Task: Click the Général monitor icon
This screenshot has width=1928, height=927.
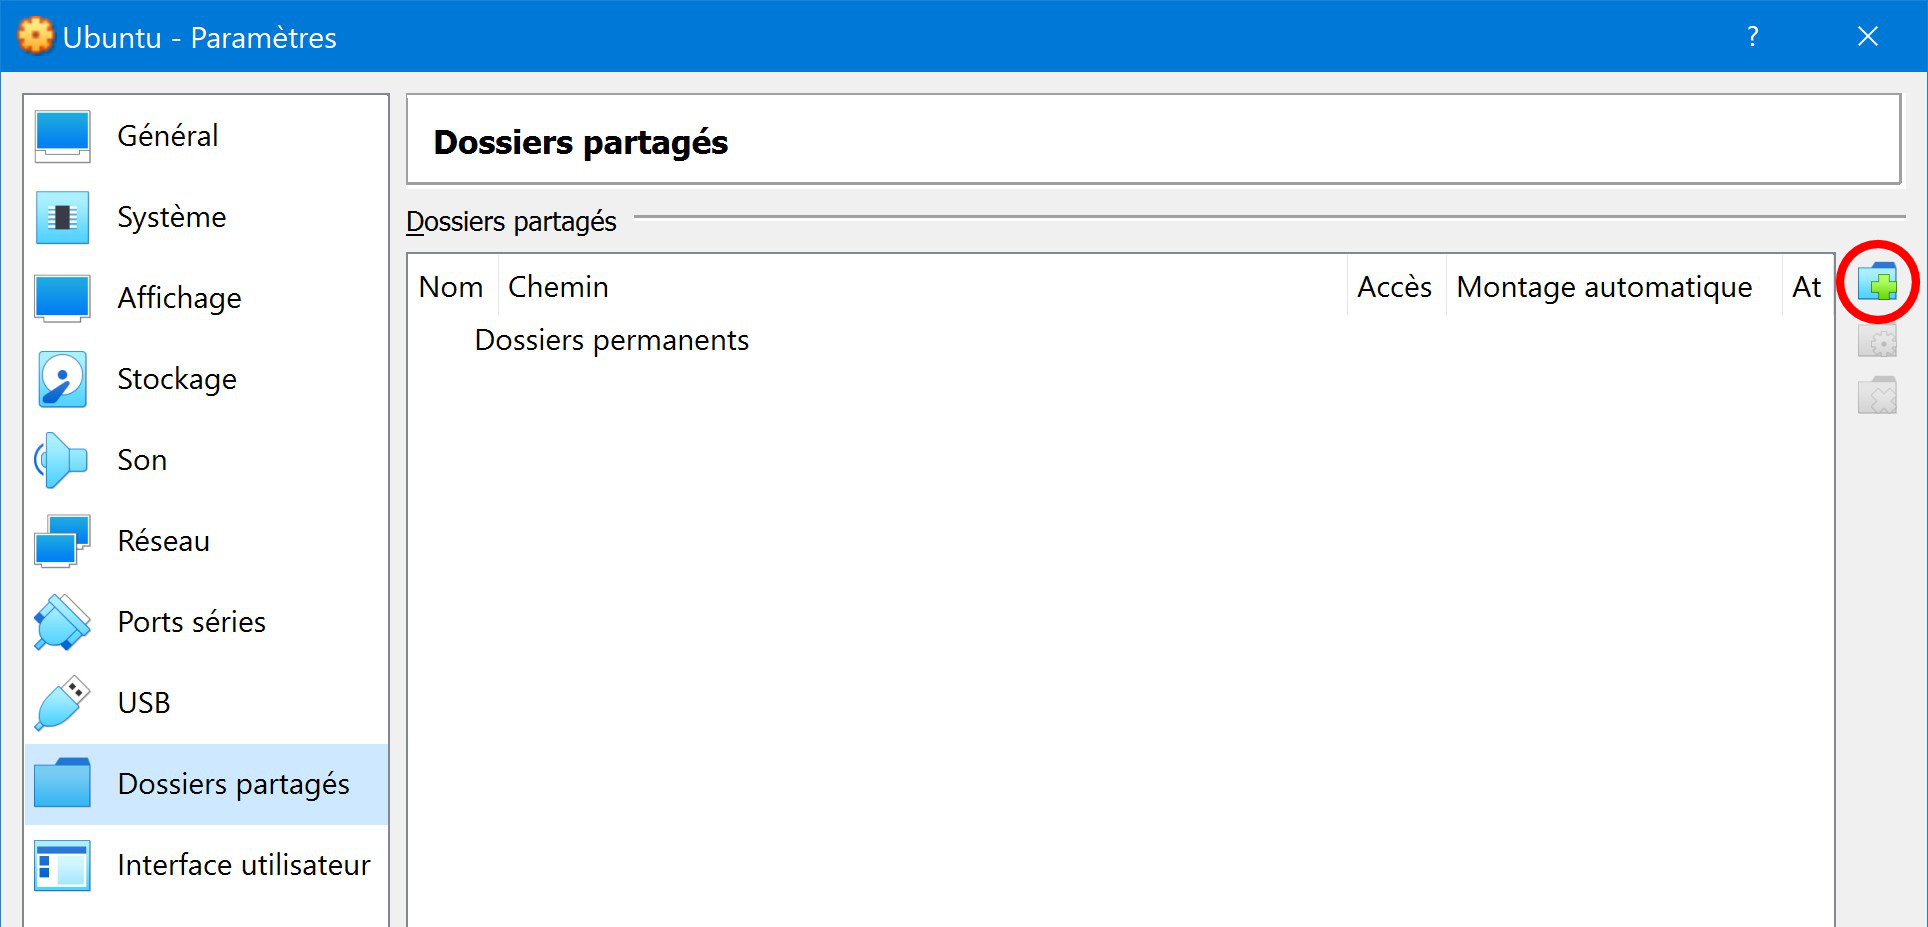Action: (62, 136)
